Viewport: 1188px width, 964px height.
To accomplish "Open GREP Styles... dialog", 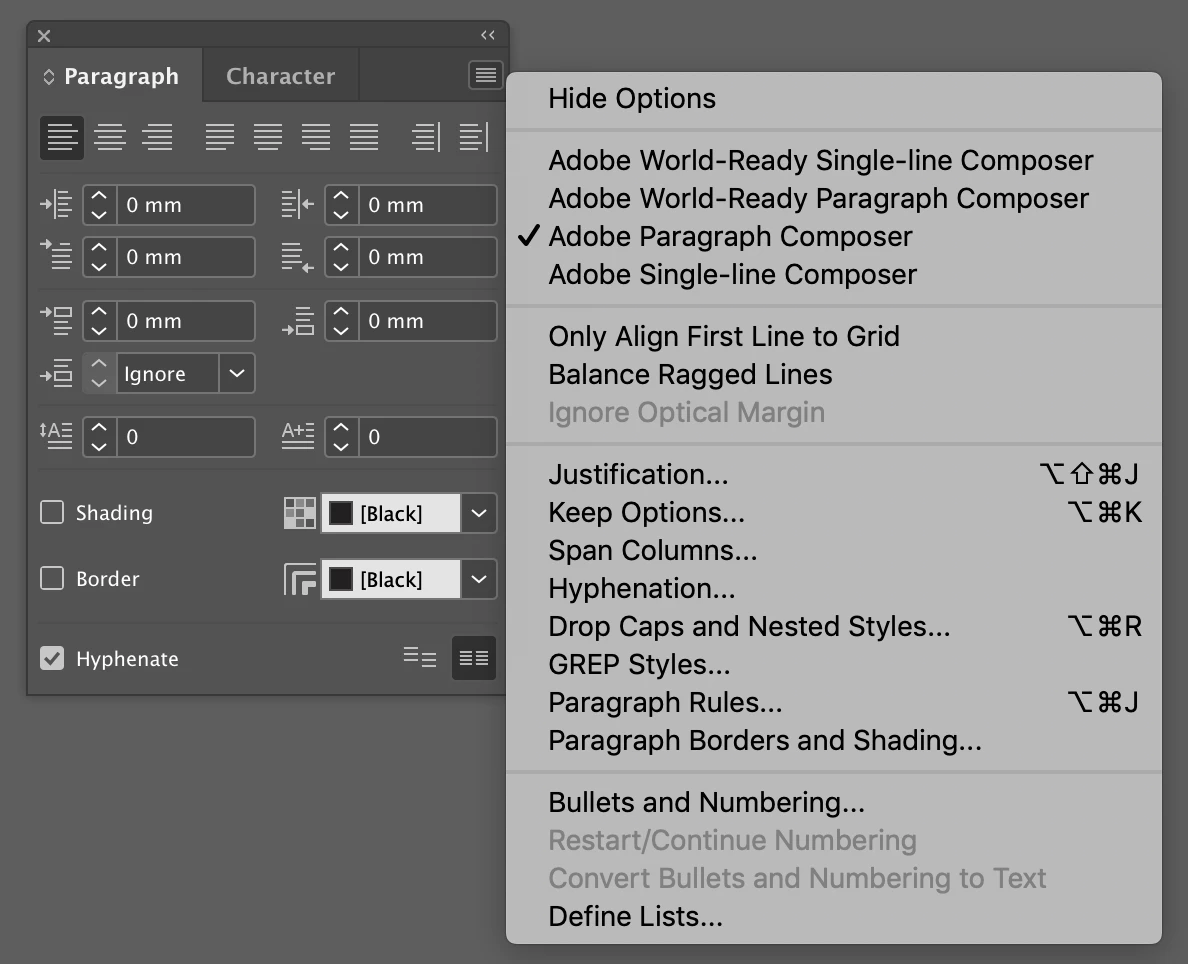I will [833, 664].
